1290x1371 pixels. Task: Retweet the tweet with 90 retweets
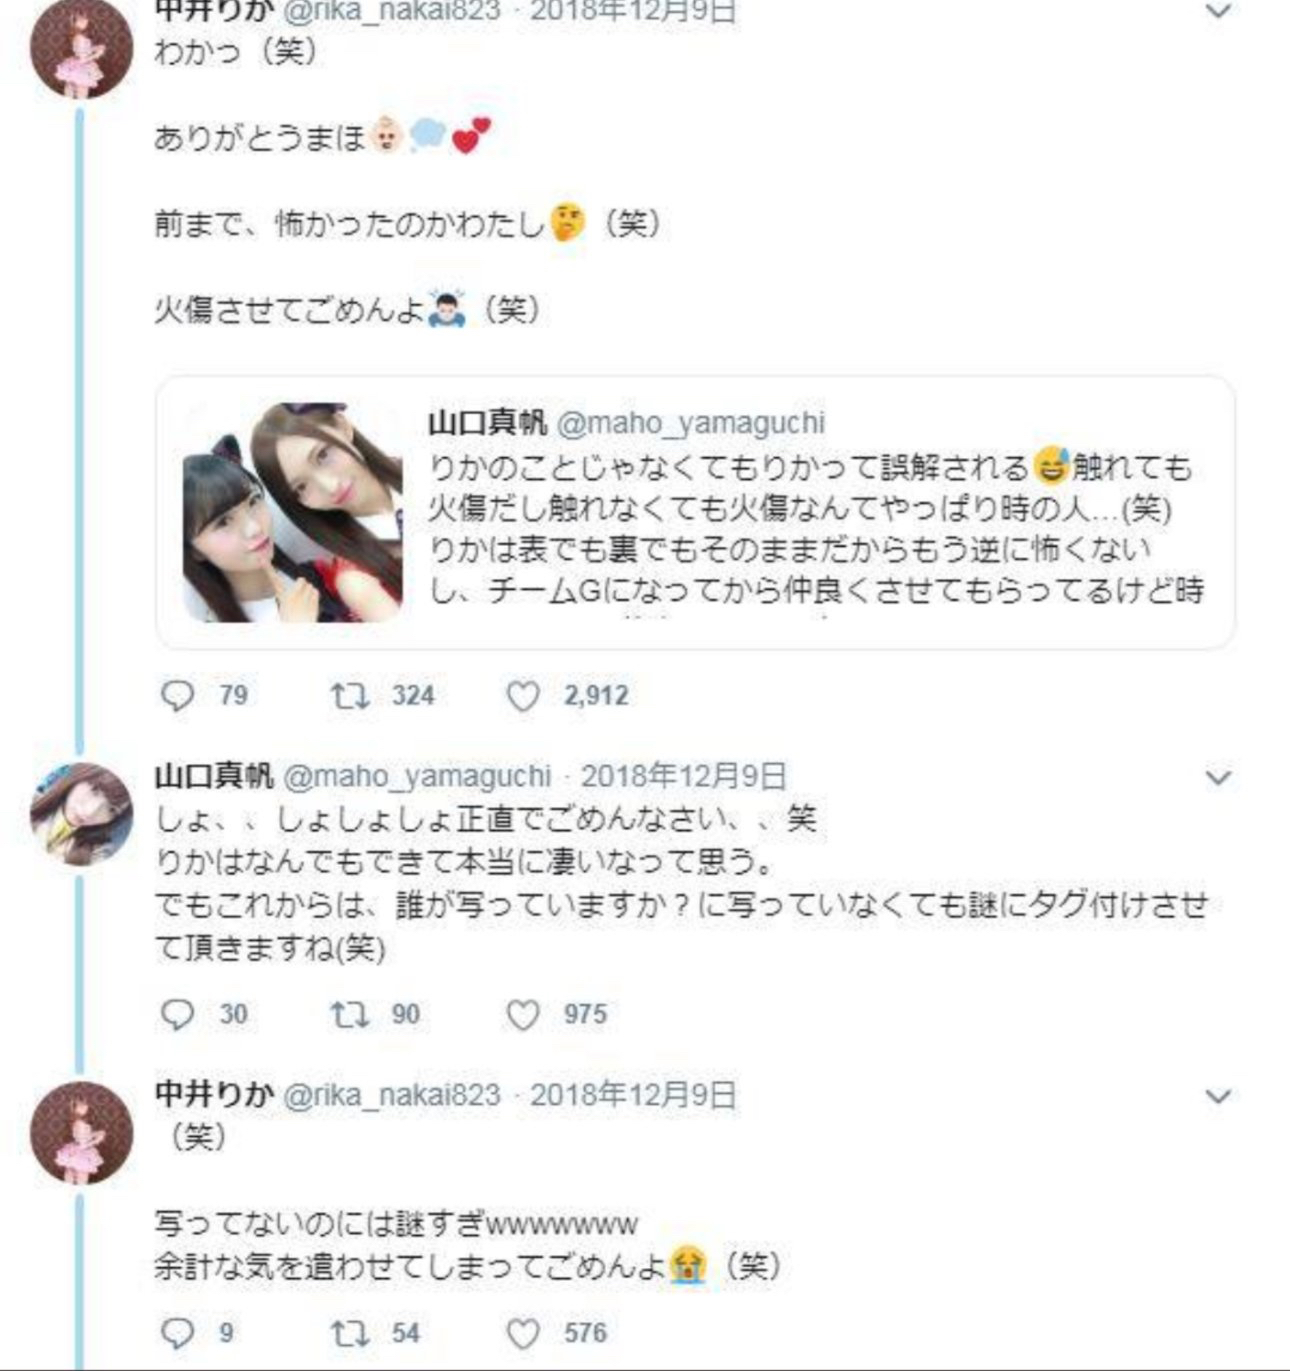coord(350,1014)
